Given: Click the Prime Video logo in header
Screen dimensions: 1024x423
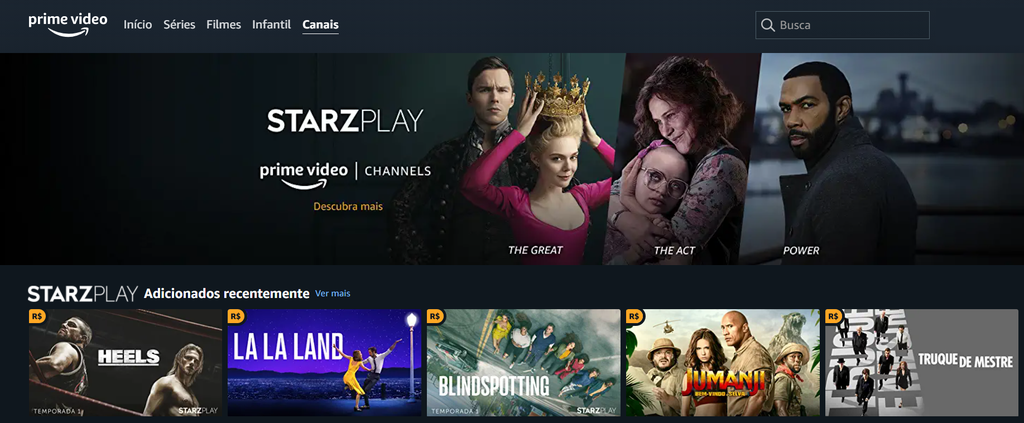Looking at the screenshot, I should point(68,25).
